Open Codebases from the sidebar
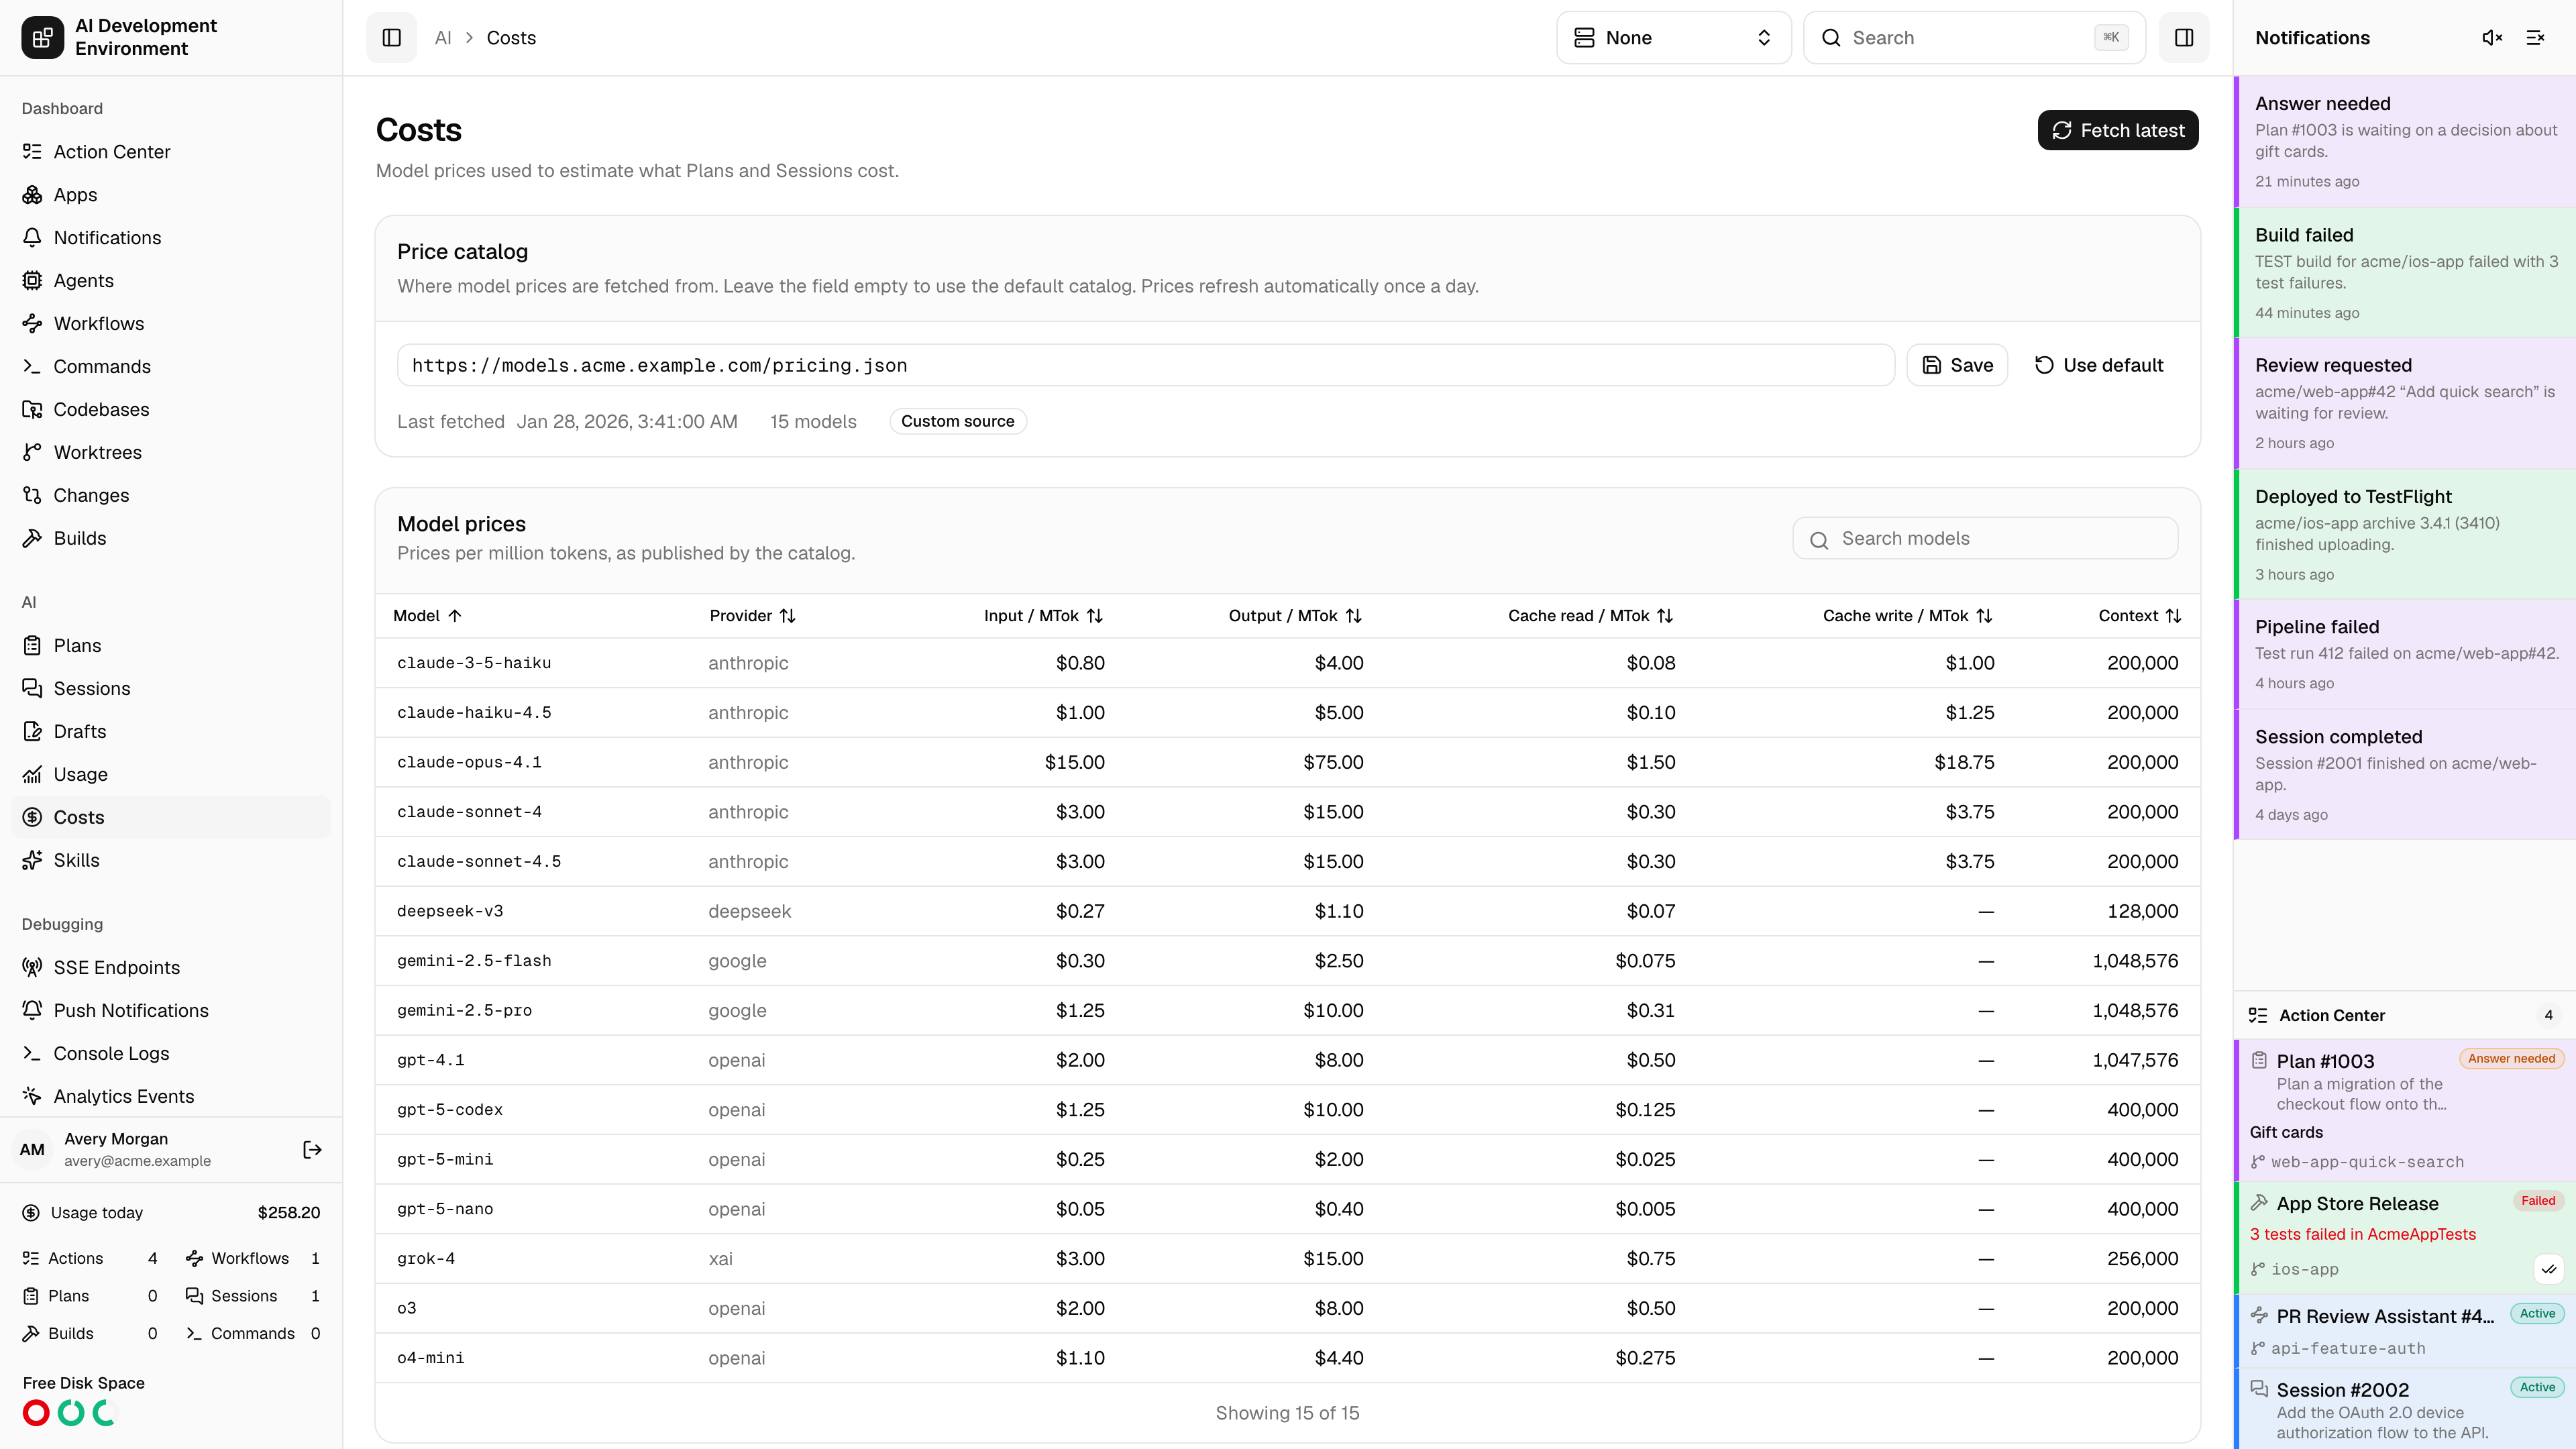 click(x=171, y=410)
